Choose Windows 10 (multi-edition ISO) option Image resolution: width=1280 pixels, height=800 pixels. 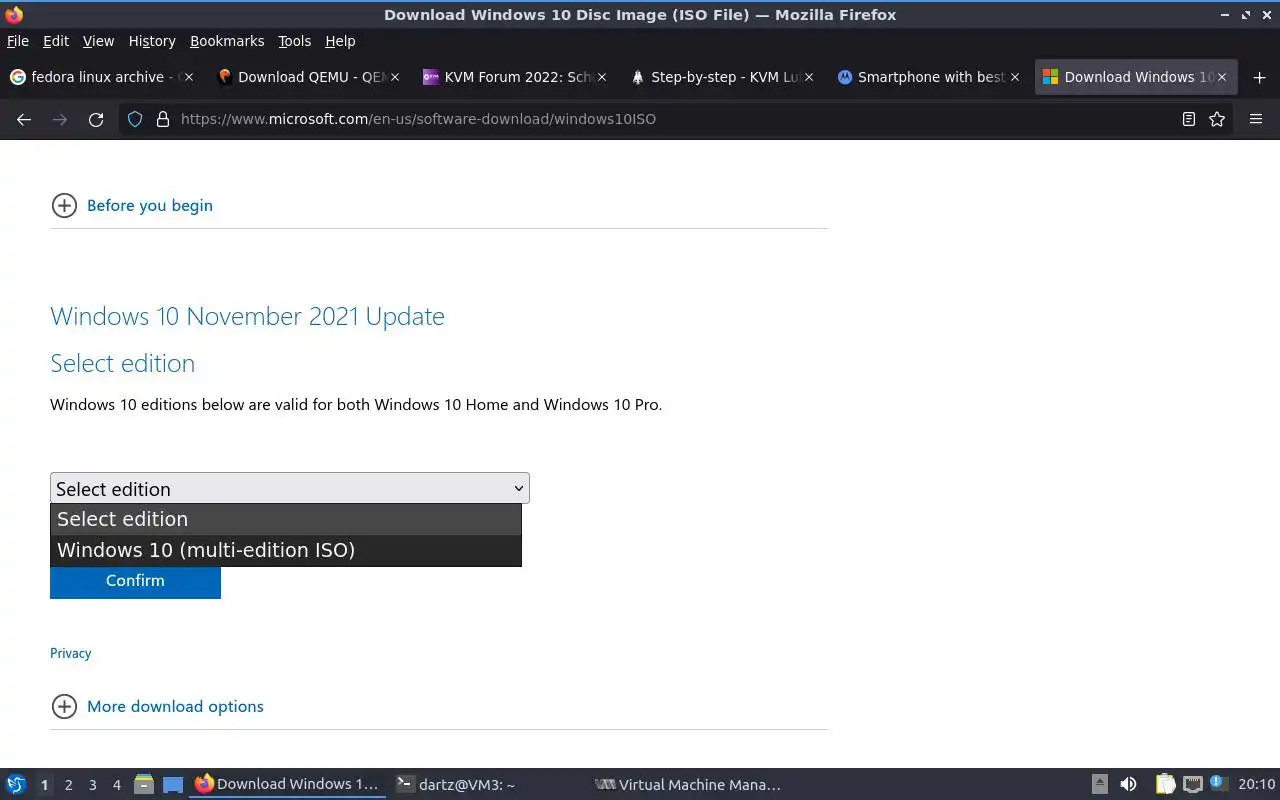point(286,550)
